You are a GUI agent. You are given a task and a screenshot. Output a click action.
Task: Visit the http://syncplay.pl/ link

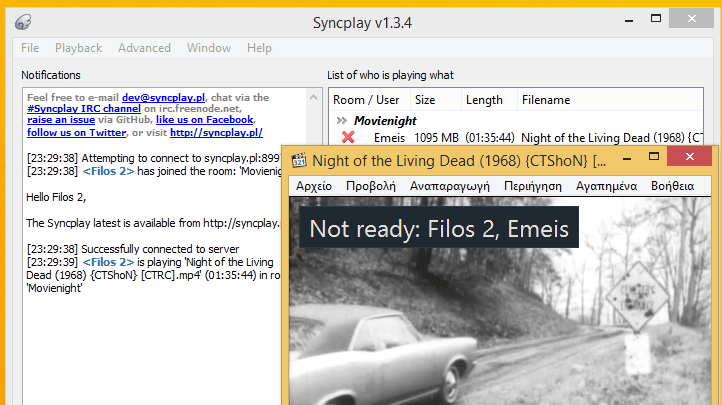[x=216, y=133]
